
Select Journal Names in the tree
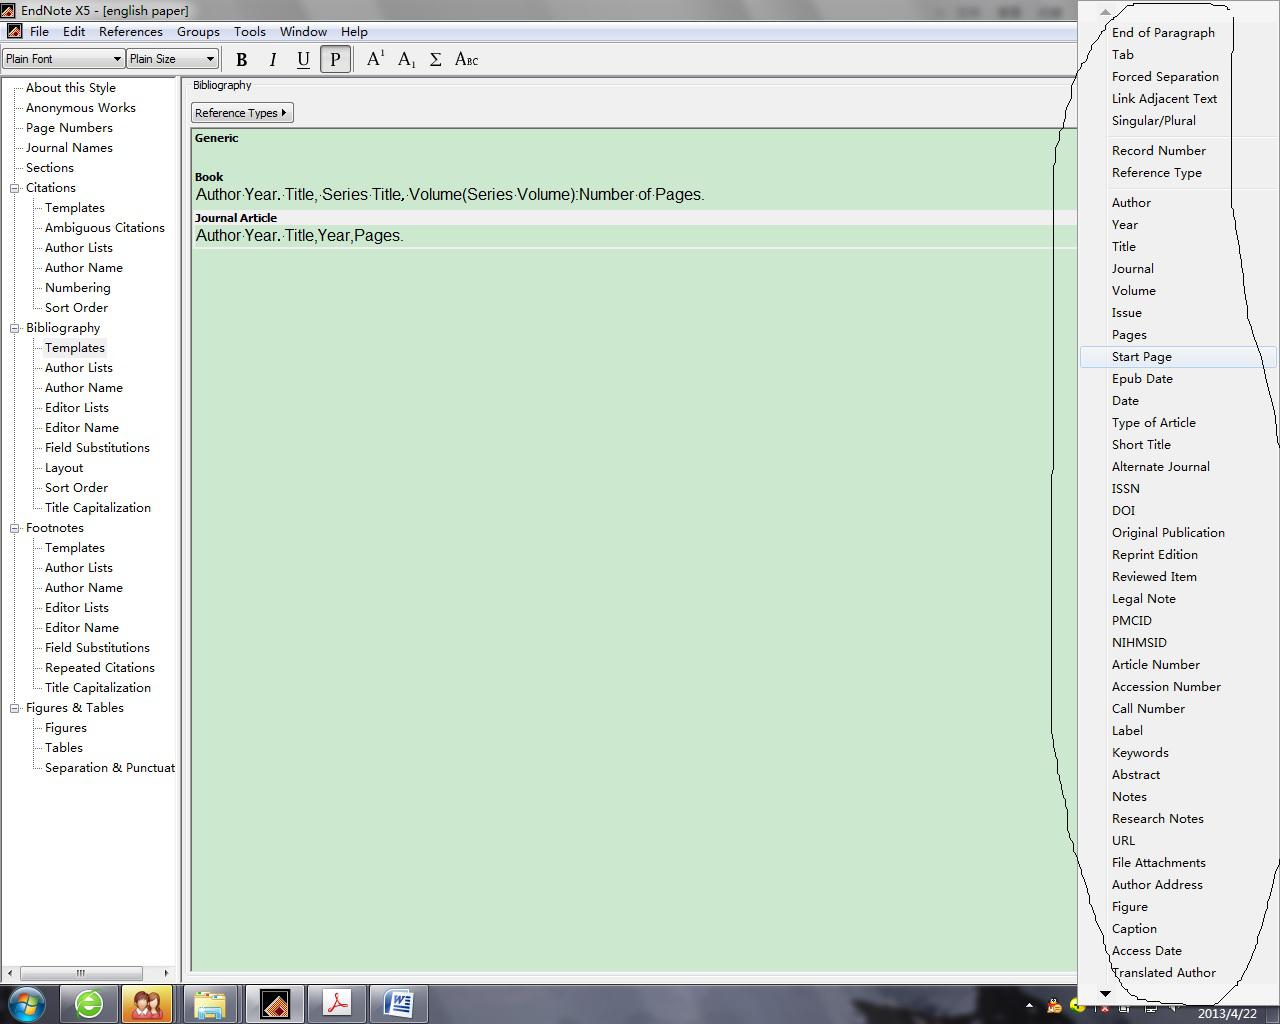[x=69, y=148]
